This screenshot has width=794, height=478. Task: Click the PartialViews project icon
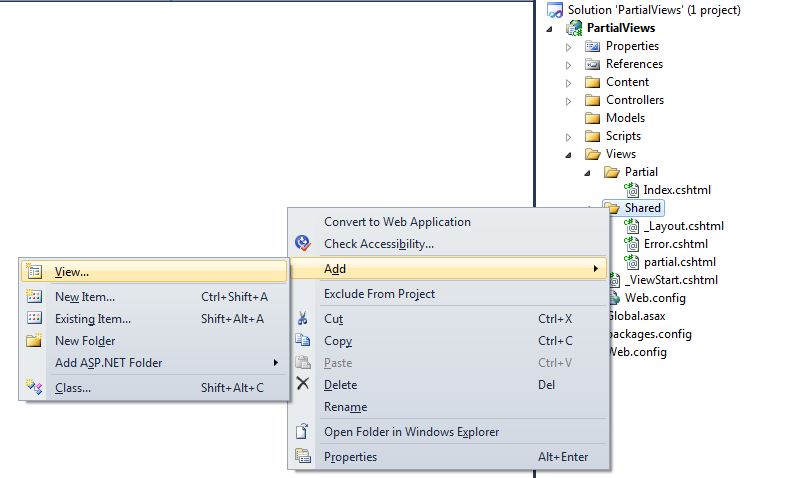coord(574,28)
